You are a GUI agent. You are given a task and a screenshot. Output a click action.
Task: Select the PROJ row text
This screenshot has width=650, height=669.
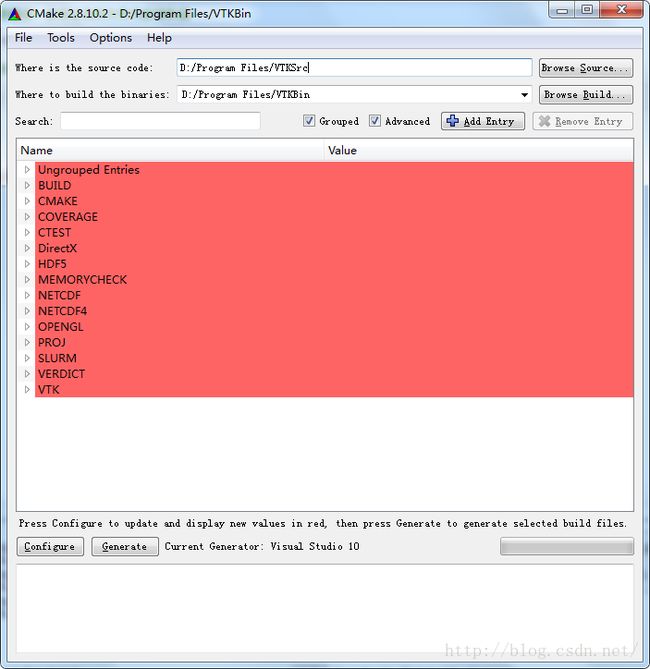coord(52,343)
